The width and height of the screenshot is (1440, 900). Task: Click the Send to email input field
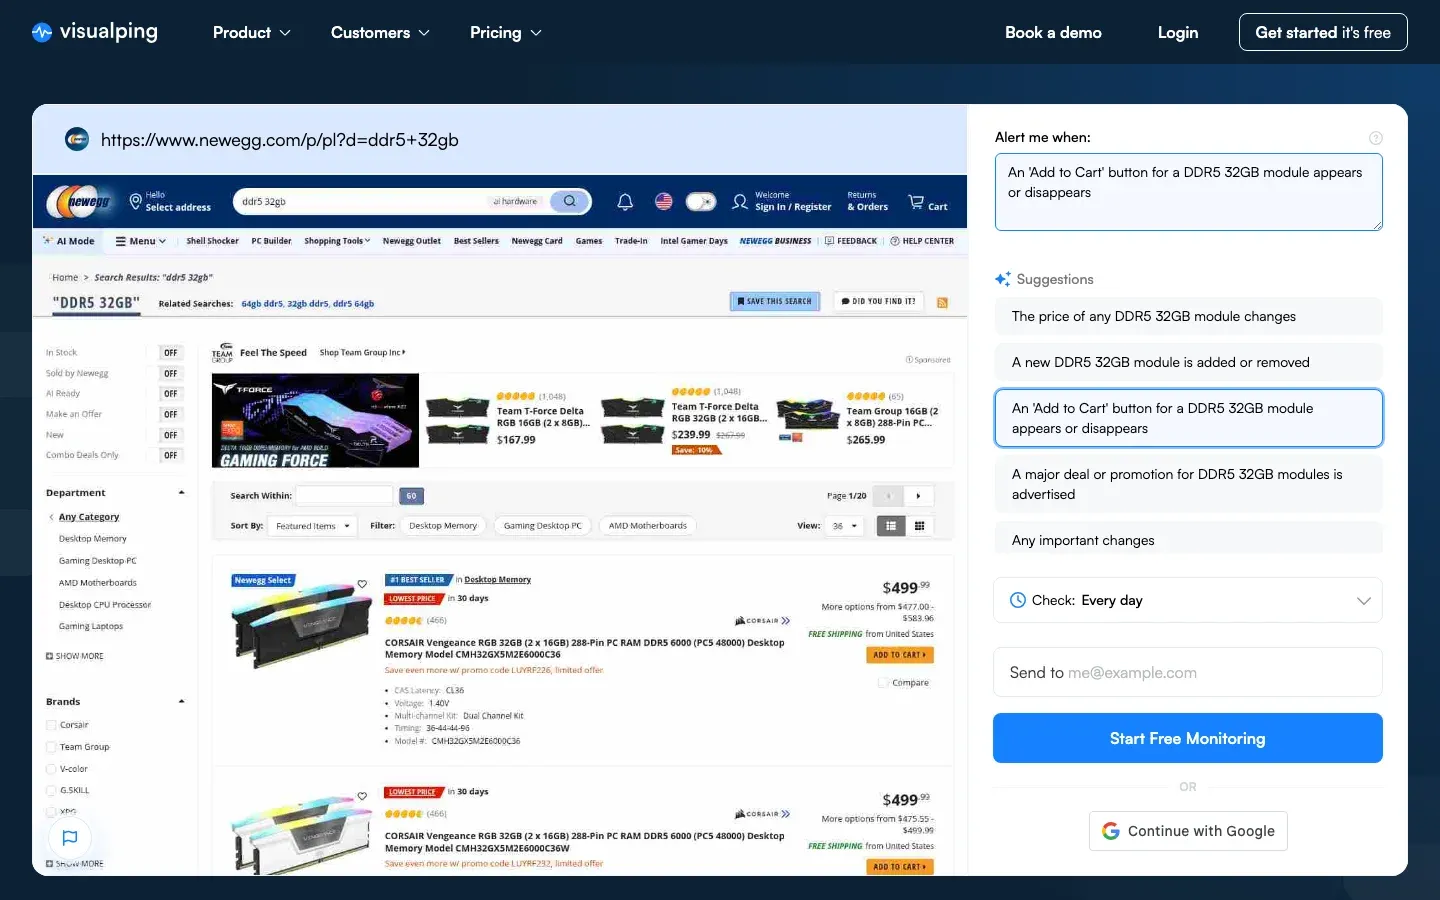[1188, 672]
